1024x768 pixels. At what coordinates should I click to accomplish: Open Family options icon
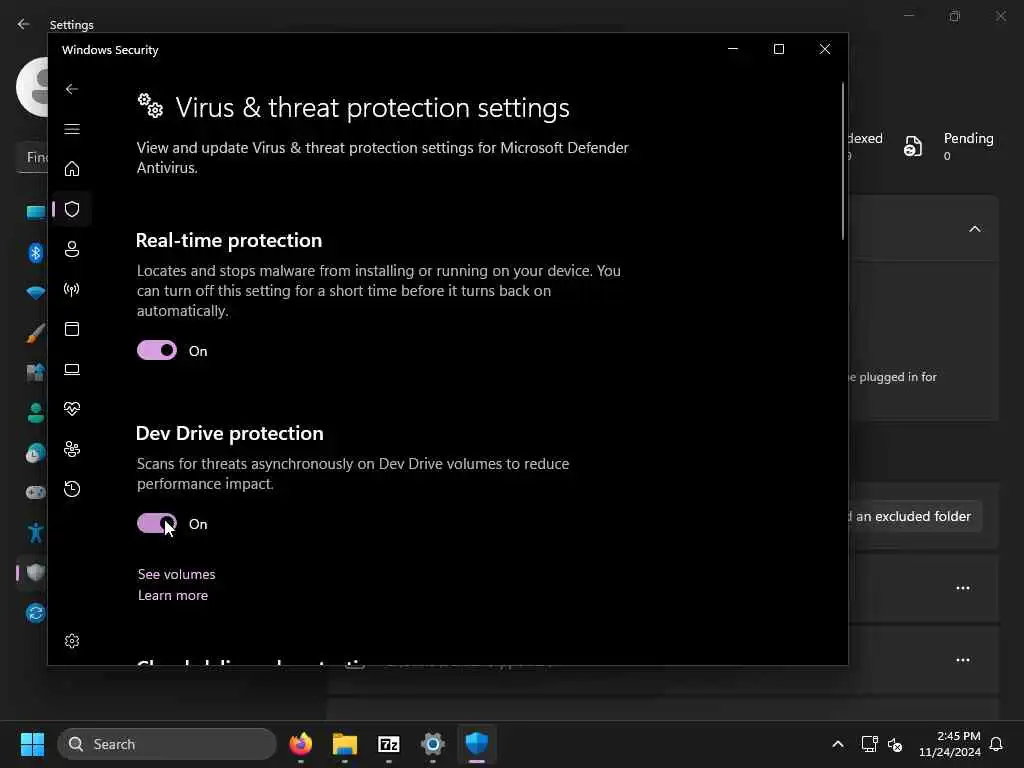[72, 449]
